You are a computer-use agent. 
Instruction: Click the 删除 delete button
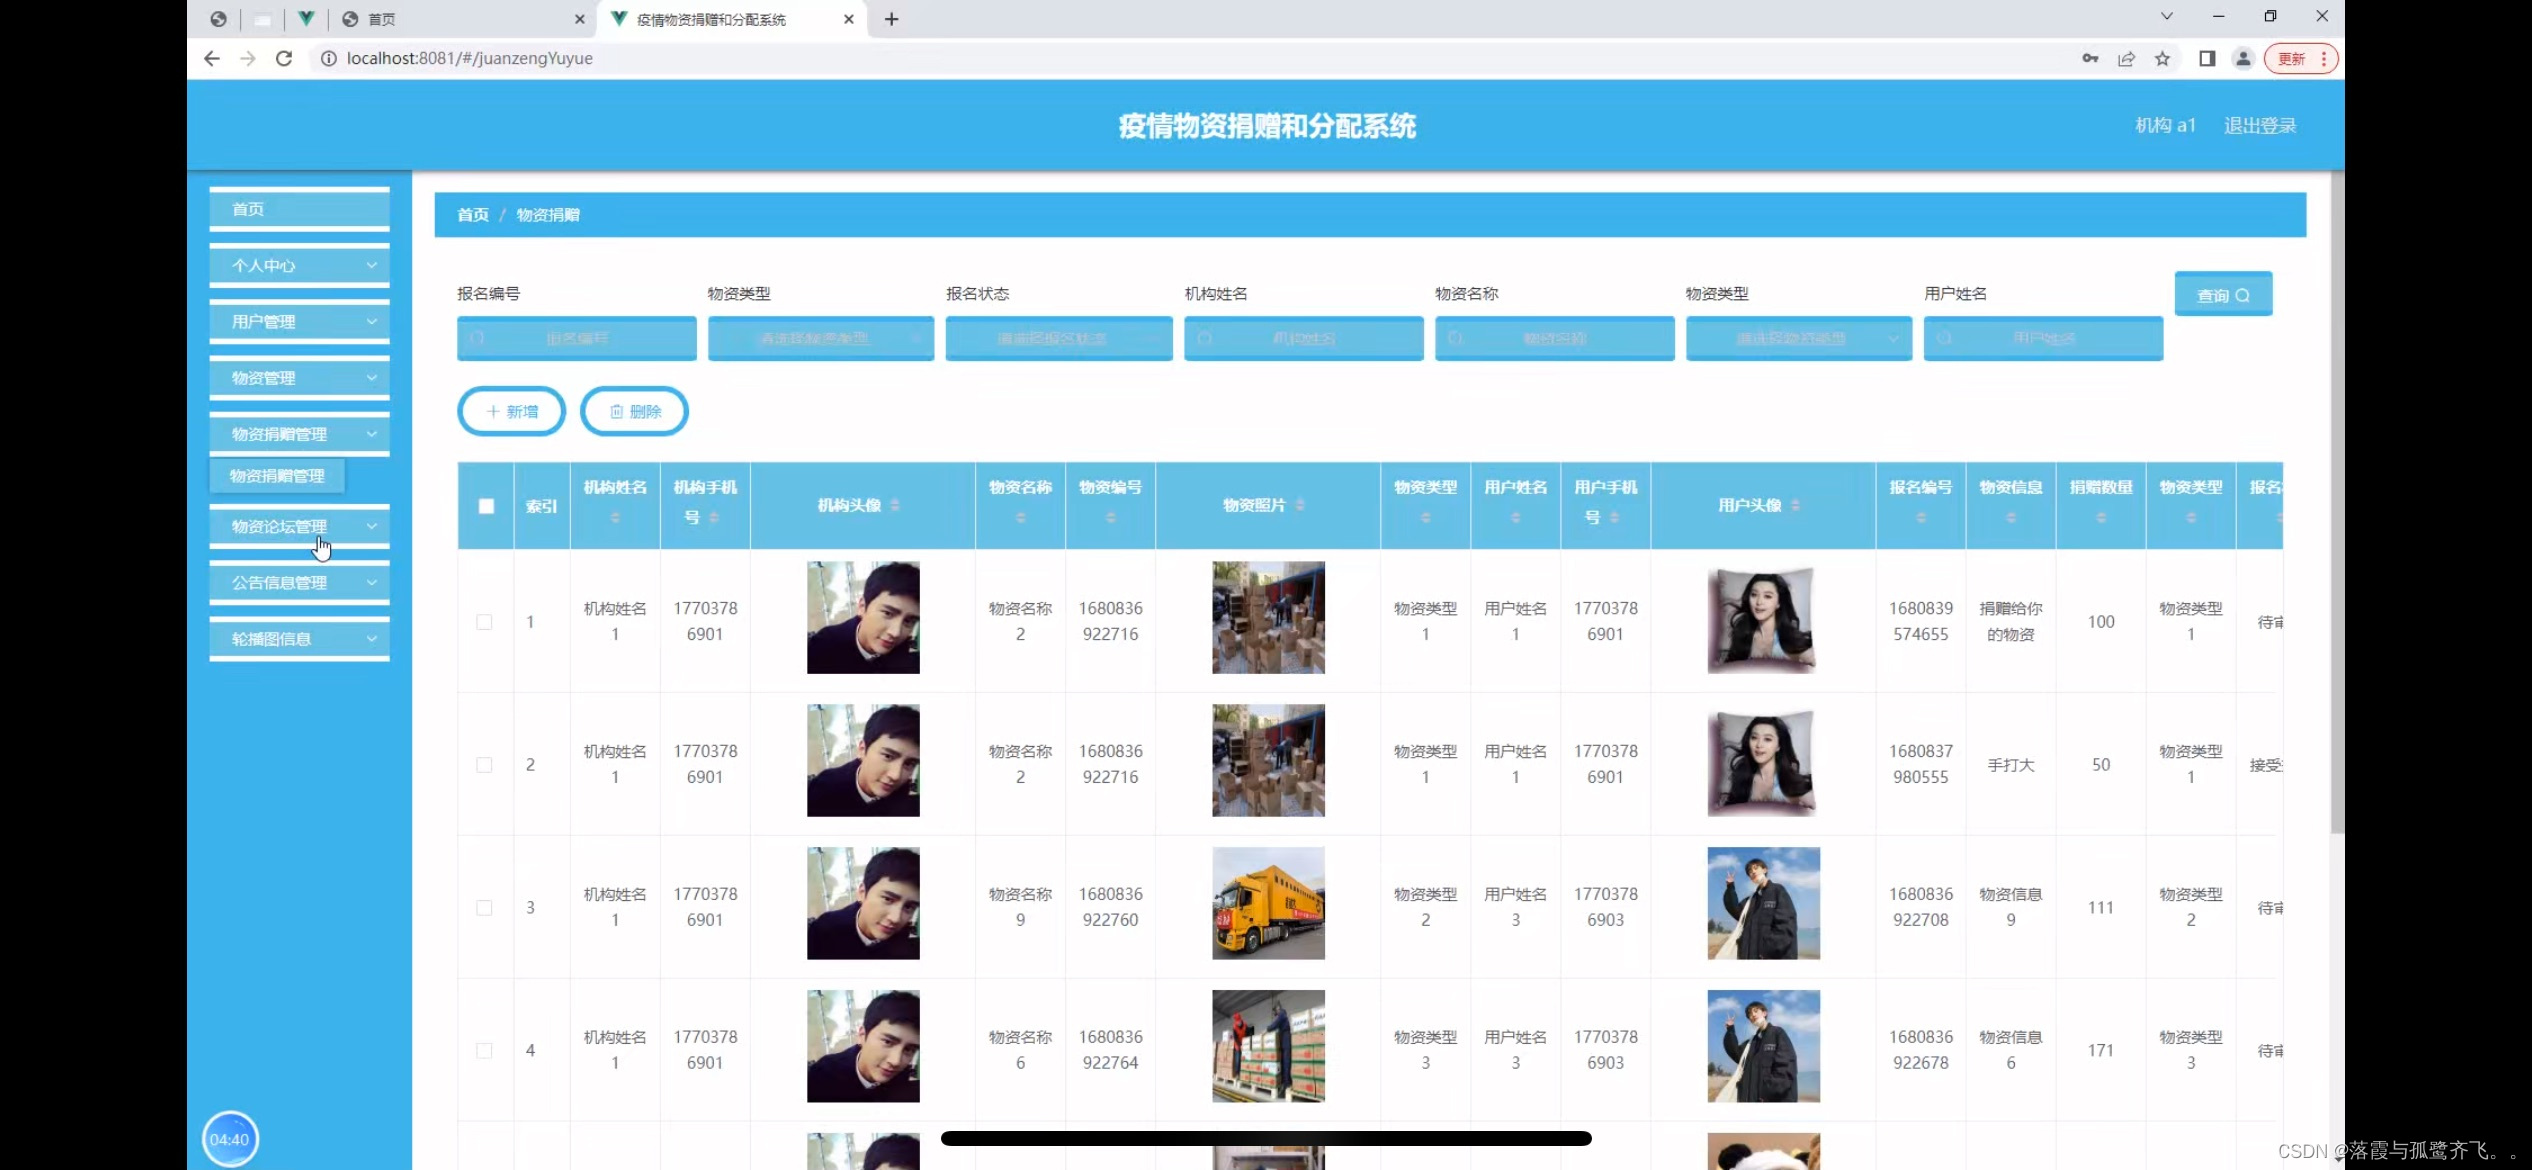[634, 411]
